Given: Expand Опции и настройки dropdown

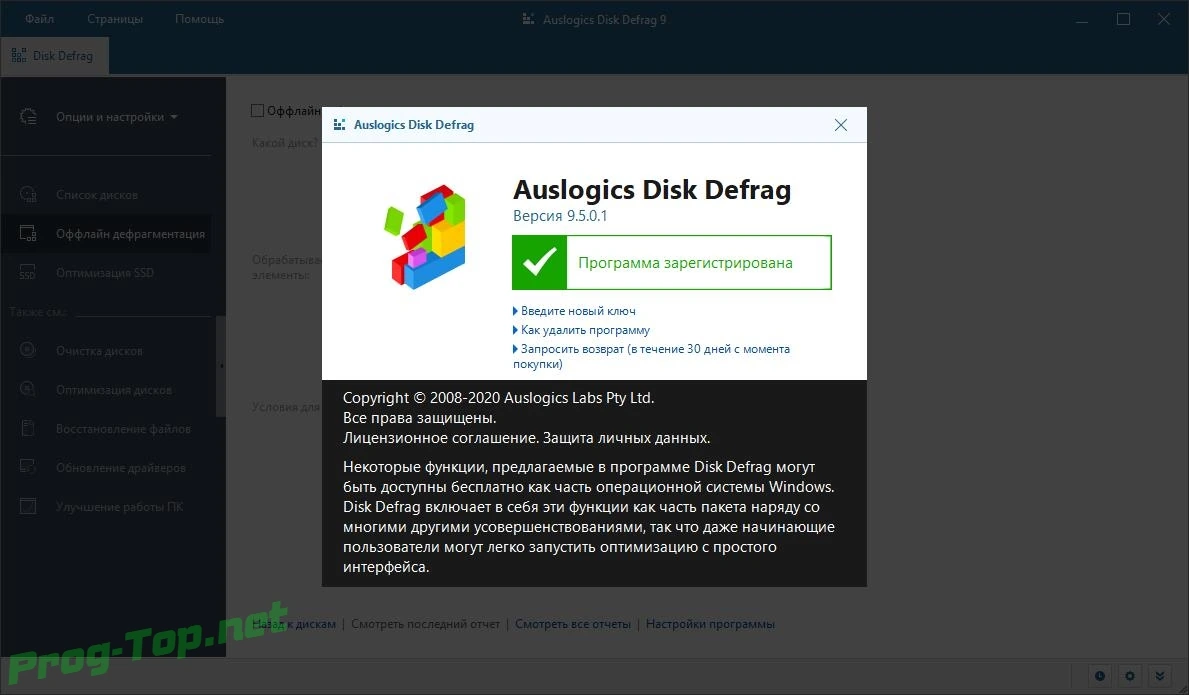Looking at the screenshot, I should click(117, 117).
